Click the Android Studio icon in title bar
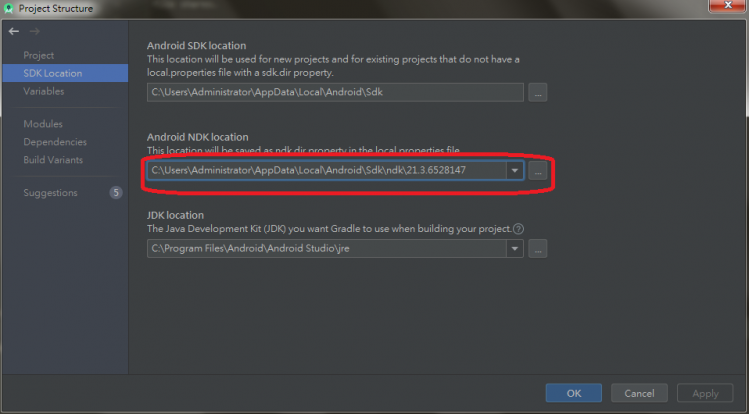 9,9
